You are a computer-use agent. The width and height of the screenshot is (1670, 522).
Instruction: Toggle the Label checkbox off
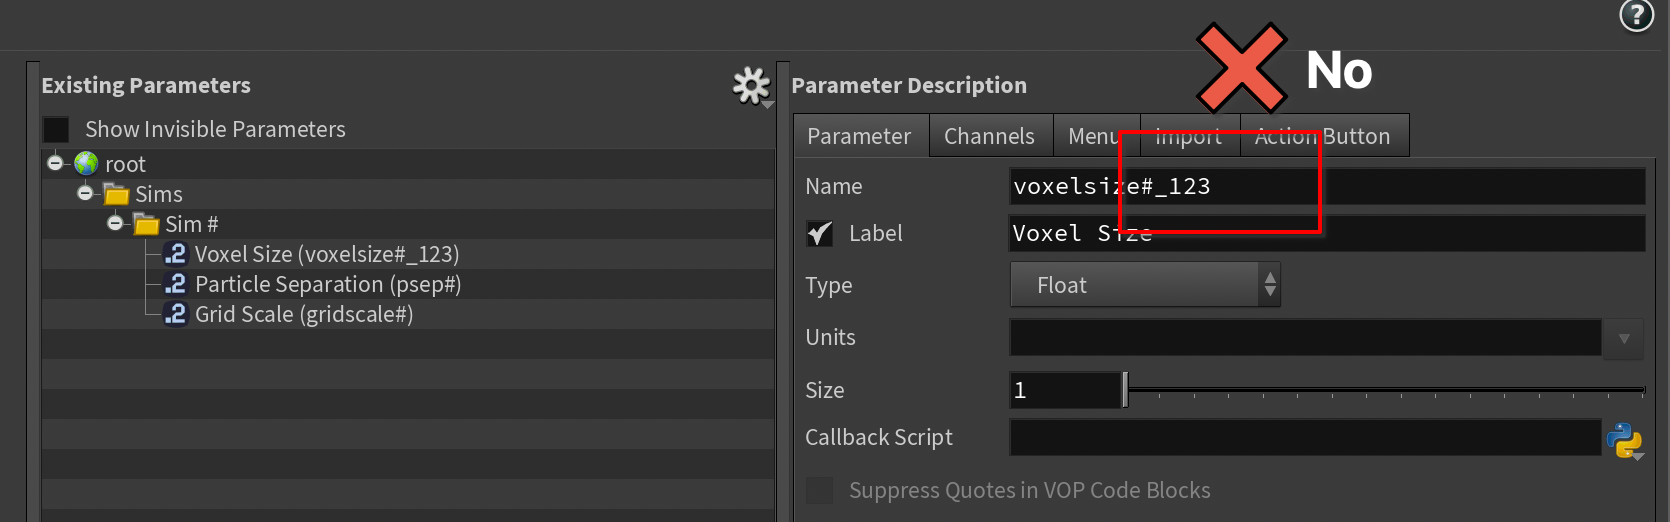[820, 234]
